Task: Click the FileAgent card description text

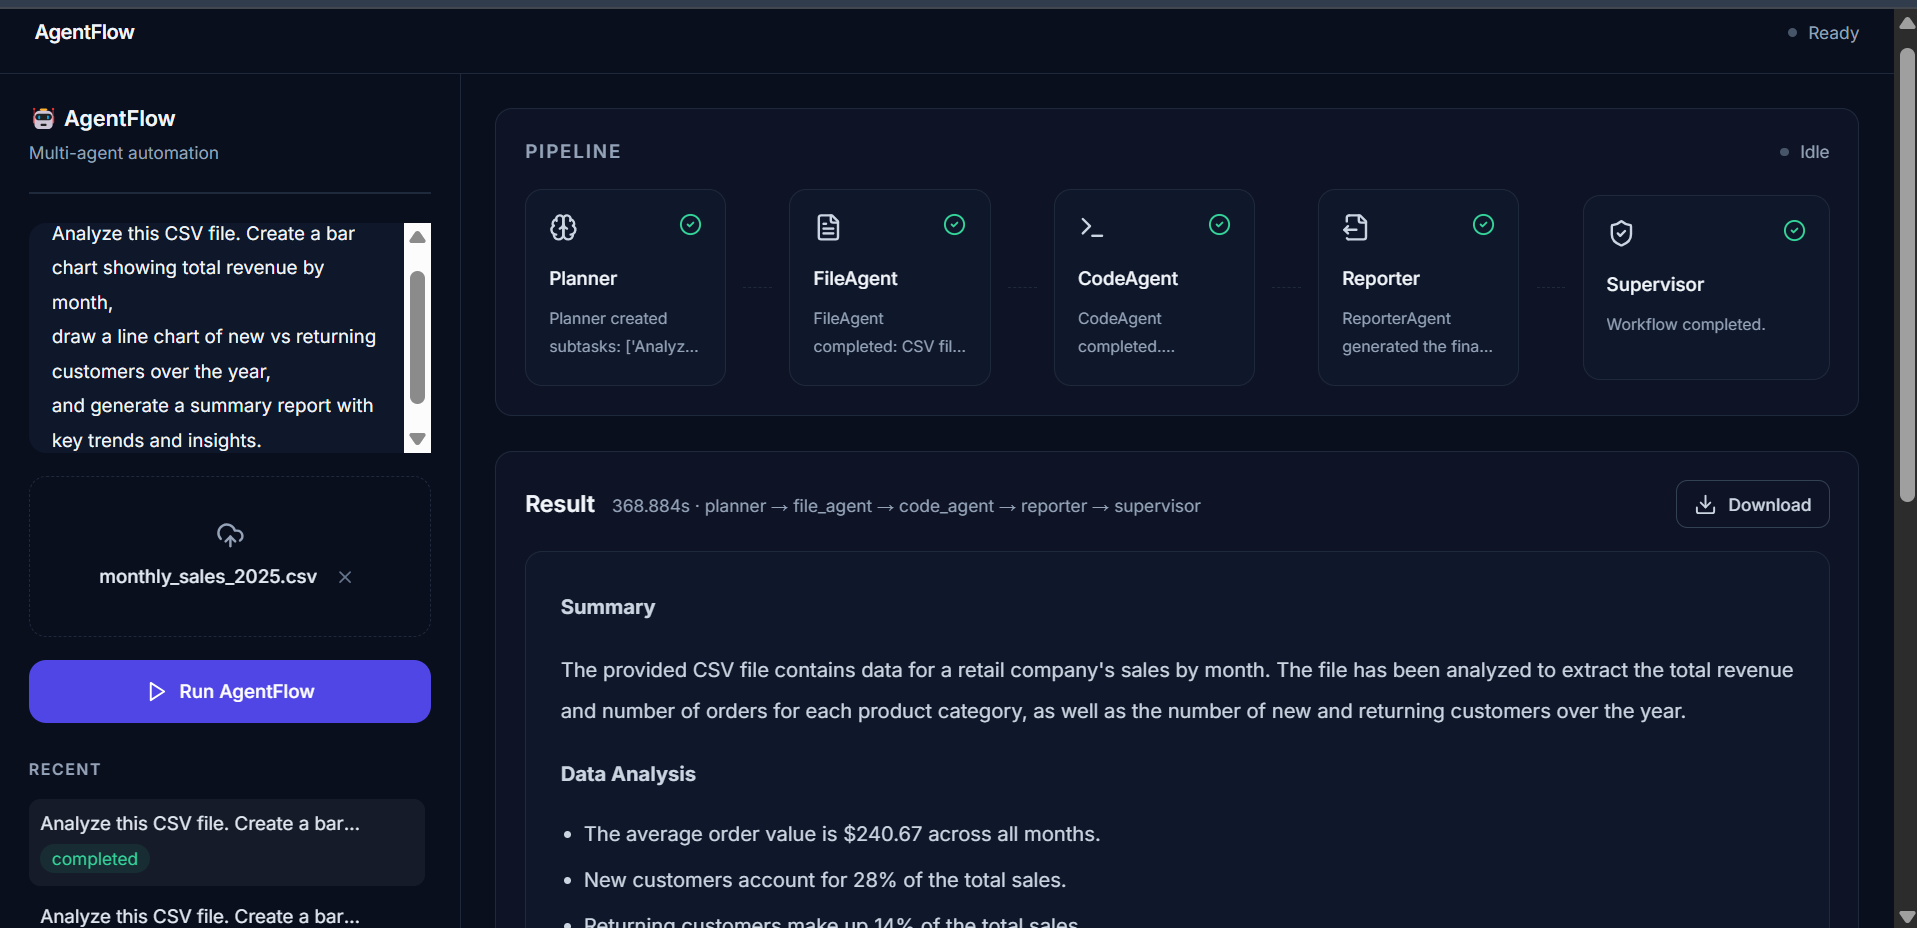Action: [x=890, y=332]
